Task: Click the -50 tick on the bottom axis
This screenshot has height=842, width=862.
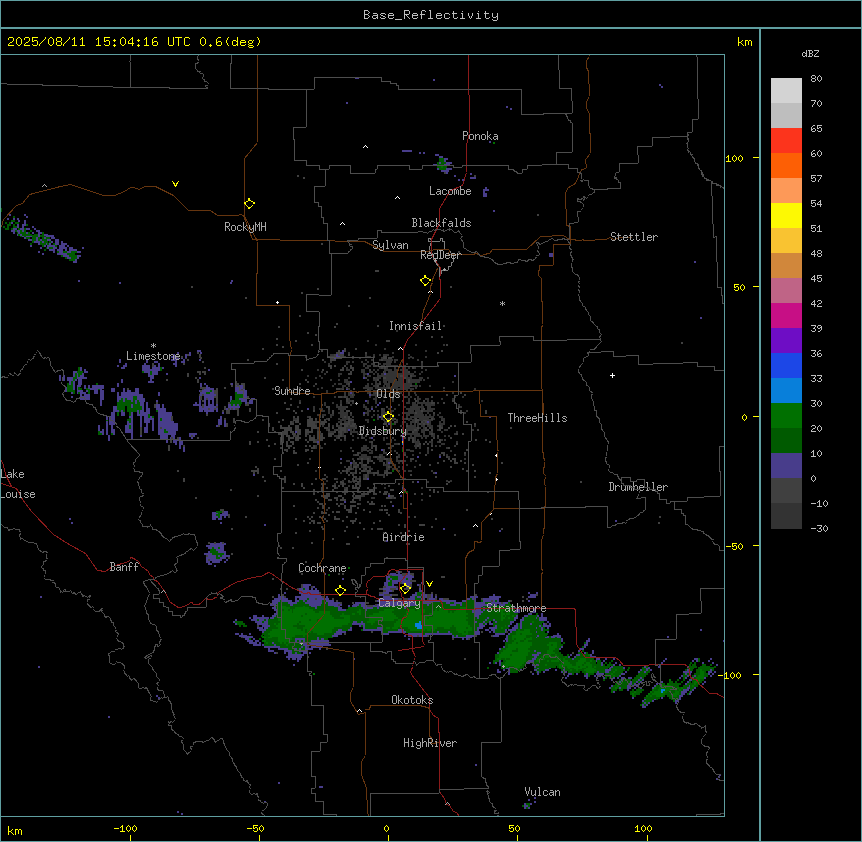Action: click(x=255, y=828)
